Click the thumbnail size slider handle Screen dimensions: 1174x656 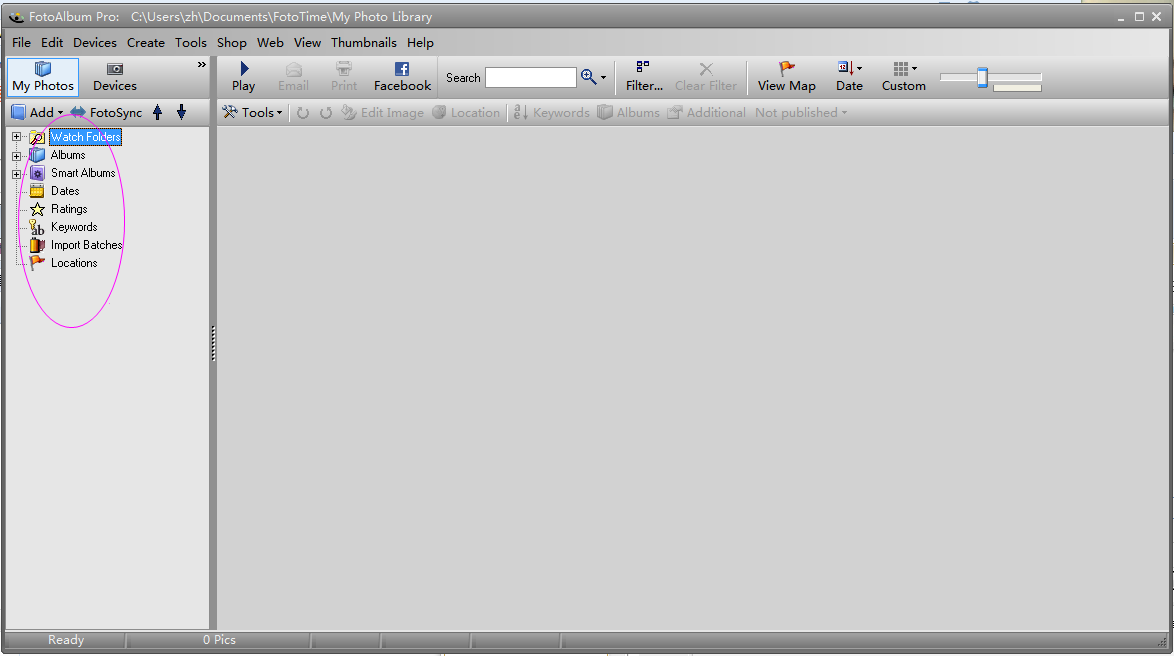click(x=982, y=77)
